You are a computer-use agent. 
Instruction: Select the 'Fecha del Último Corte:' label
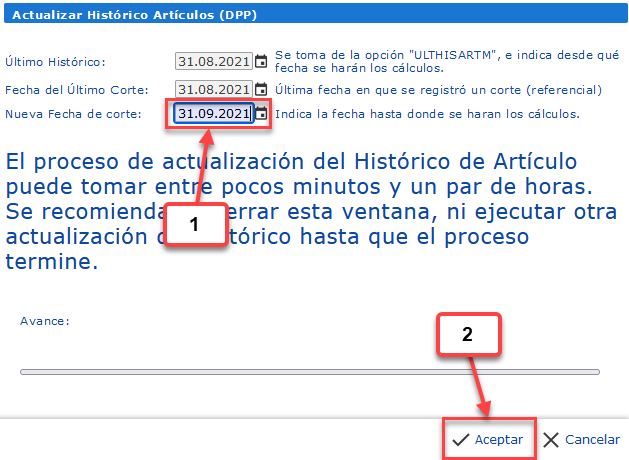[x=77, y=90]
